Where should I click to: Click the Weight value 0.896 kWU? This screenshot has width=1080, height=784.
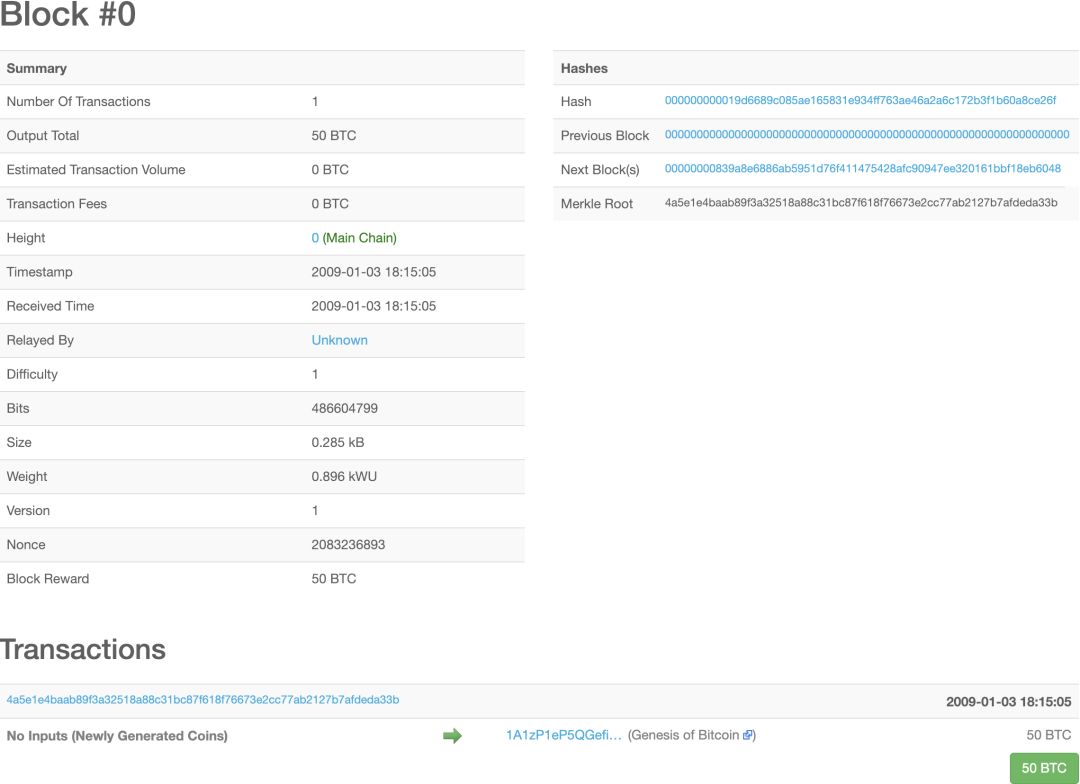(344, 477)
